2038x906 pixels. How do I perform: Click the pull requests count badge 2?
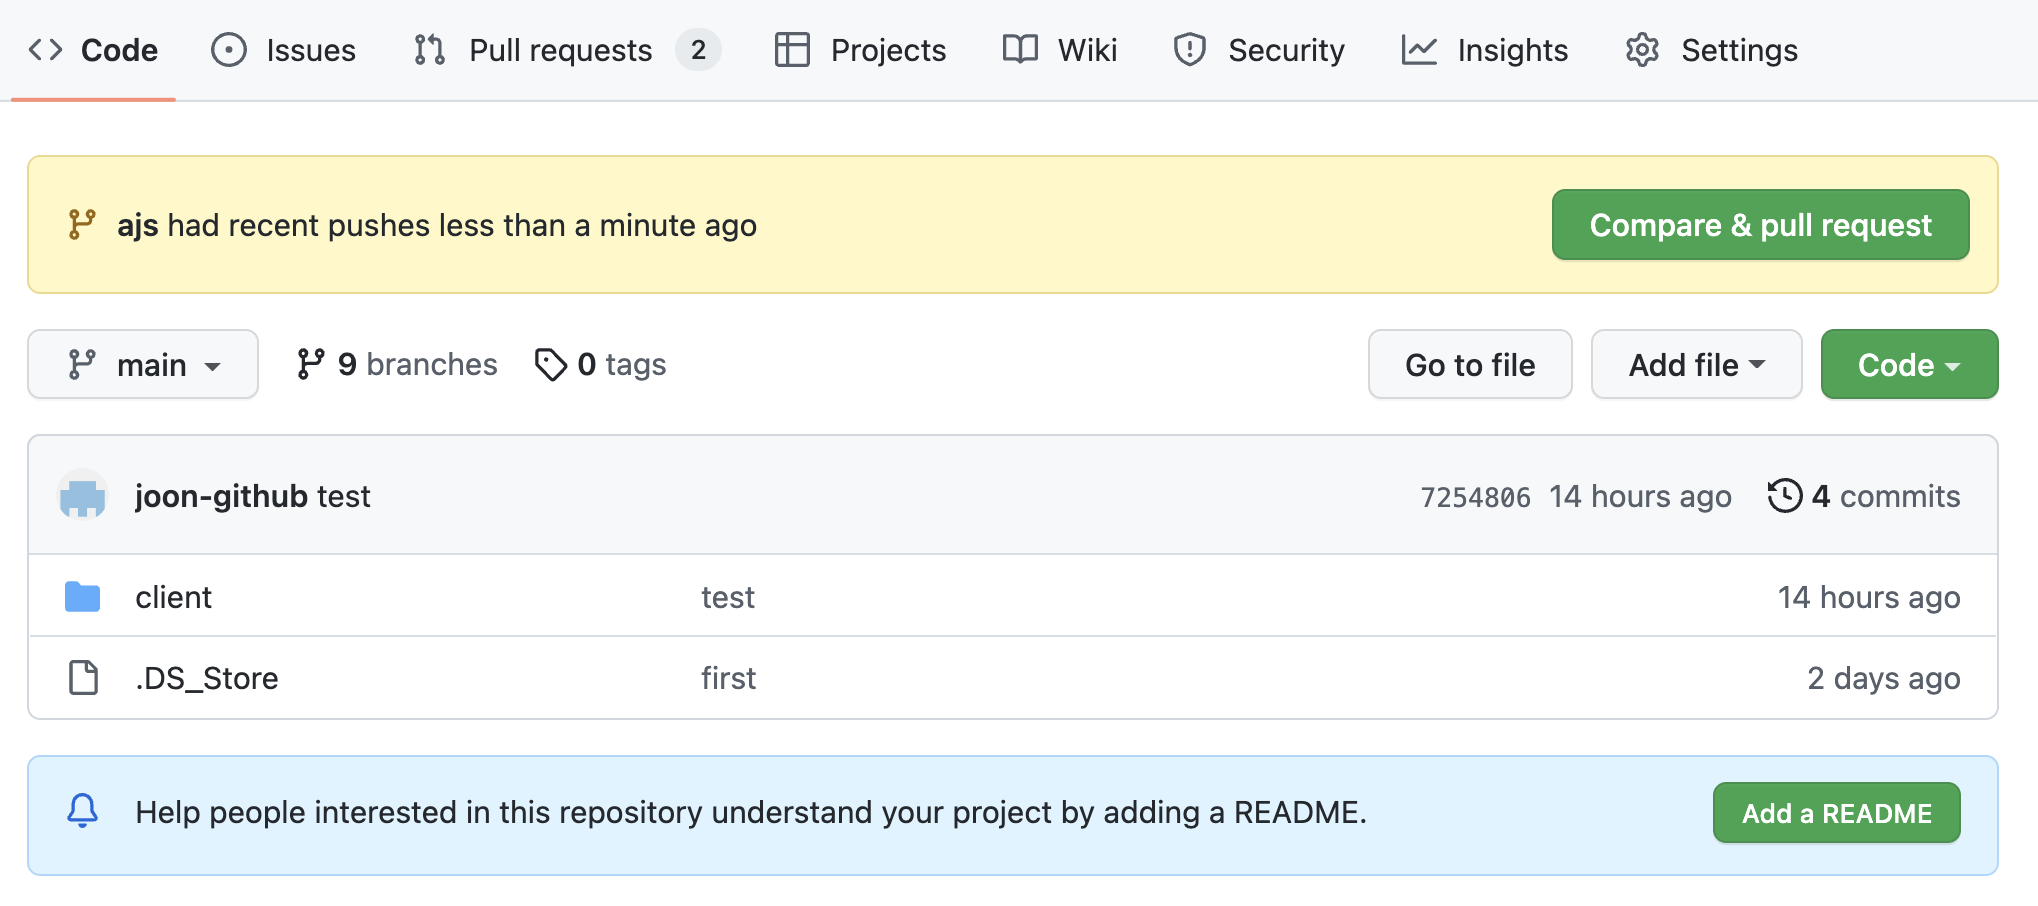click(x=698, y=50)
